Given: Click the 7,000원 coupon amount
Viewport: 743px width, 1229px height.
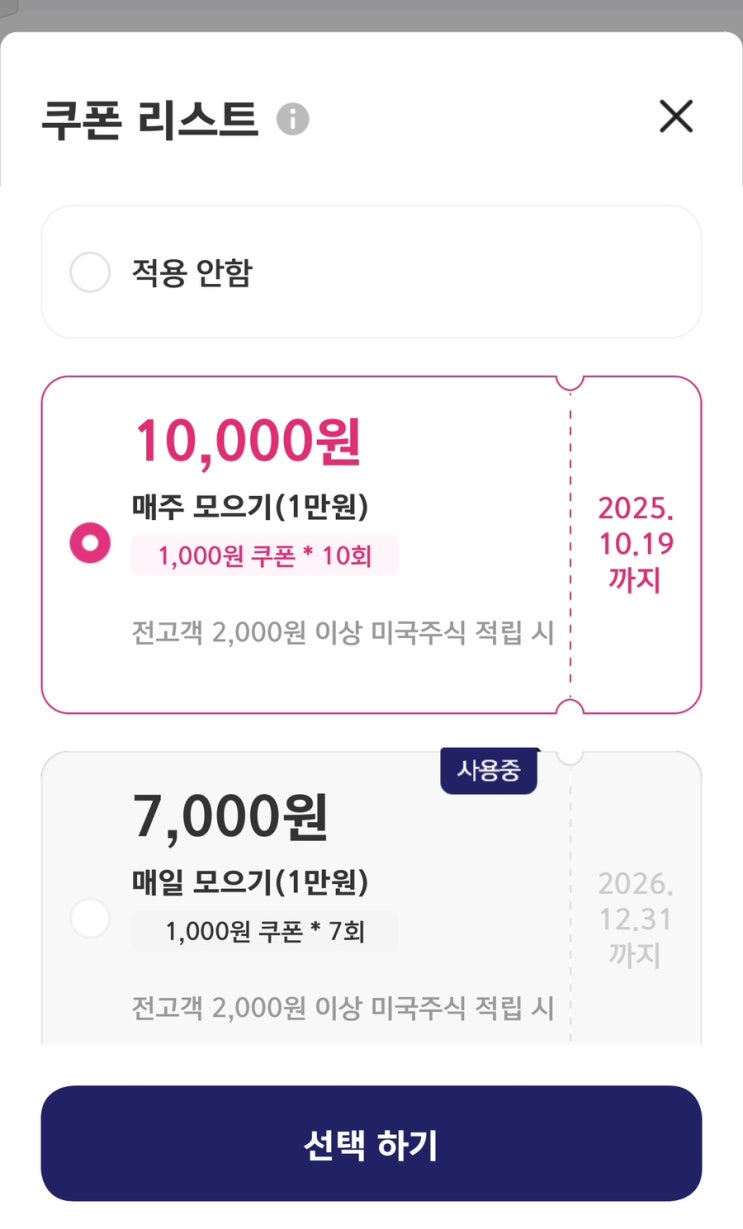Looking at the screenshot, I should point(231,816).
